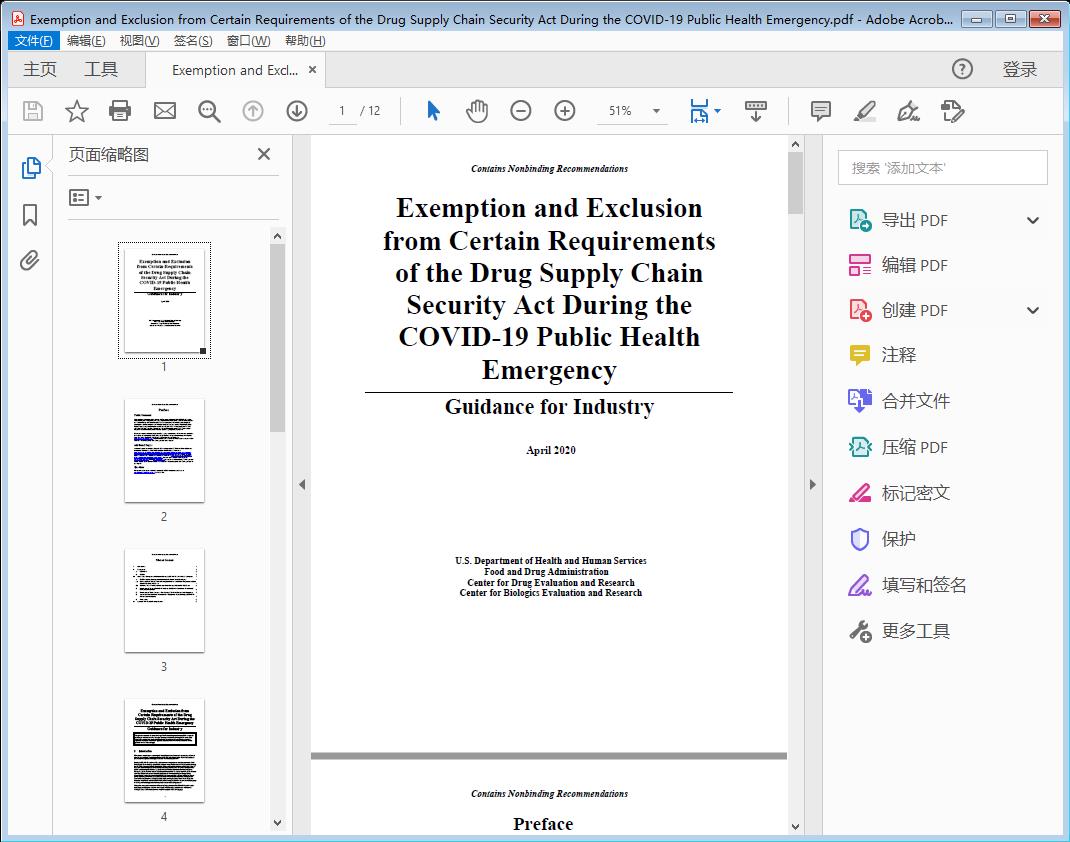Activate the selection arrow tool
This screenshot has height=842, width=1070.
point(433,111)
